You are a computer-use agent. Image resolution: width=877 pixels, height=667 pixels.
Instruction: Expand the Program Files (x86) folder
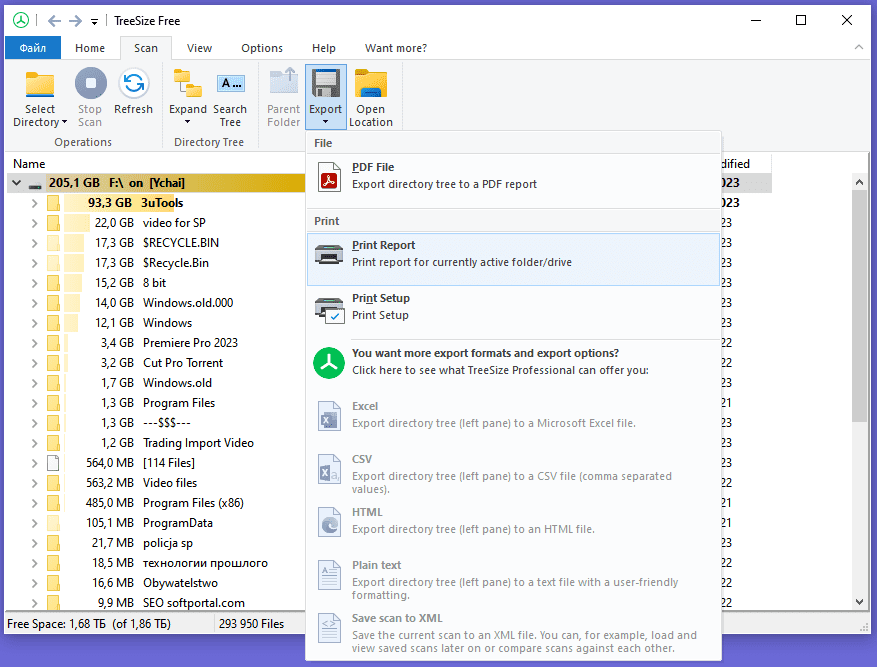pyautogui.click(x=35, y=503)
